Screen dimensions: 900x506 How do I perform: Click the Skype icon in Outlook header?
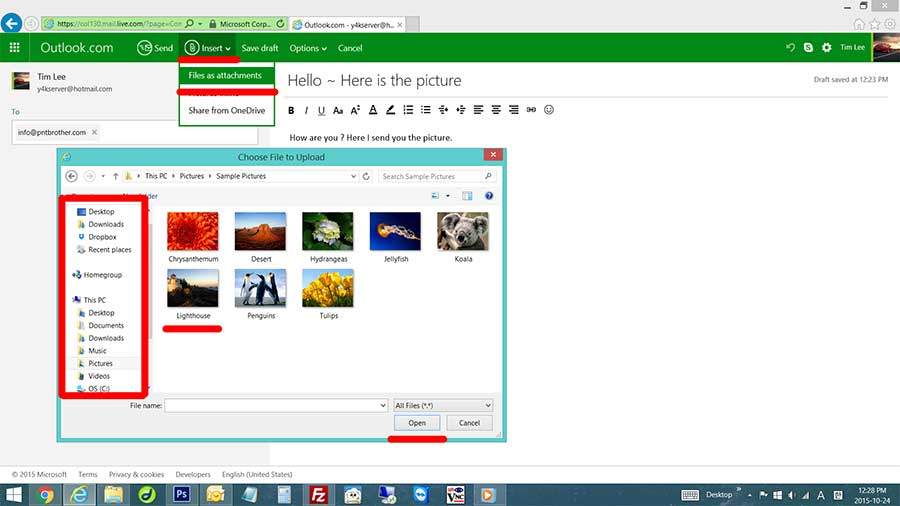pyautogui.click(x=808, y=48)
